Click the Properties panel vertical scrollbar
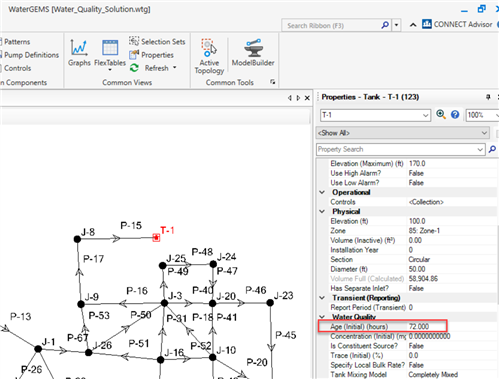This screenshot has height=379, width=499. [497, 265]
